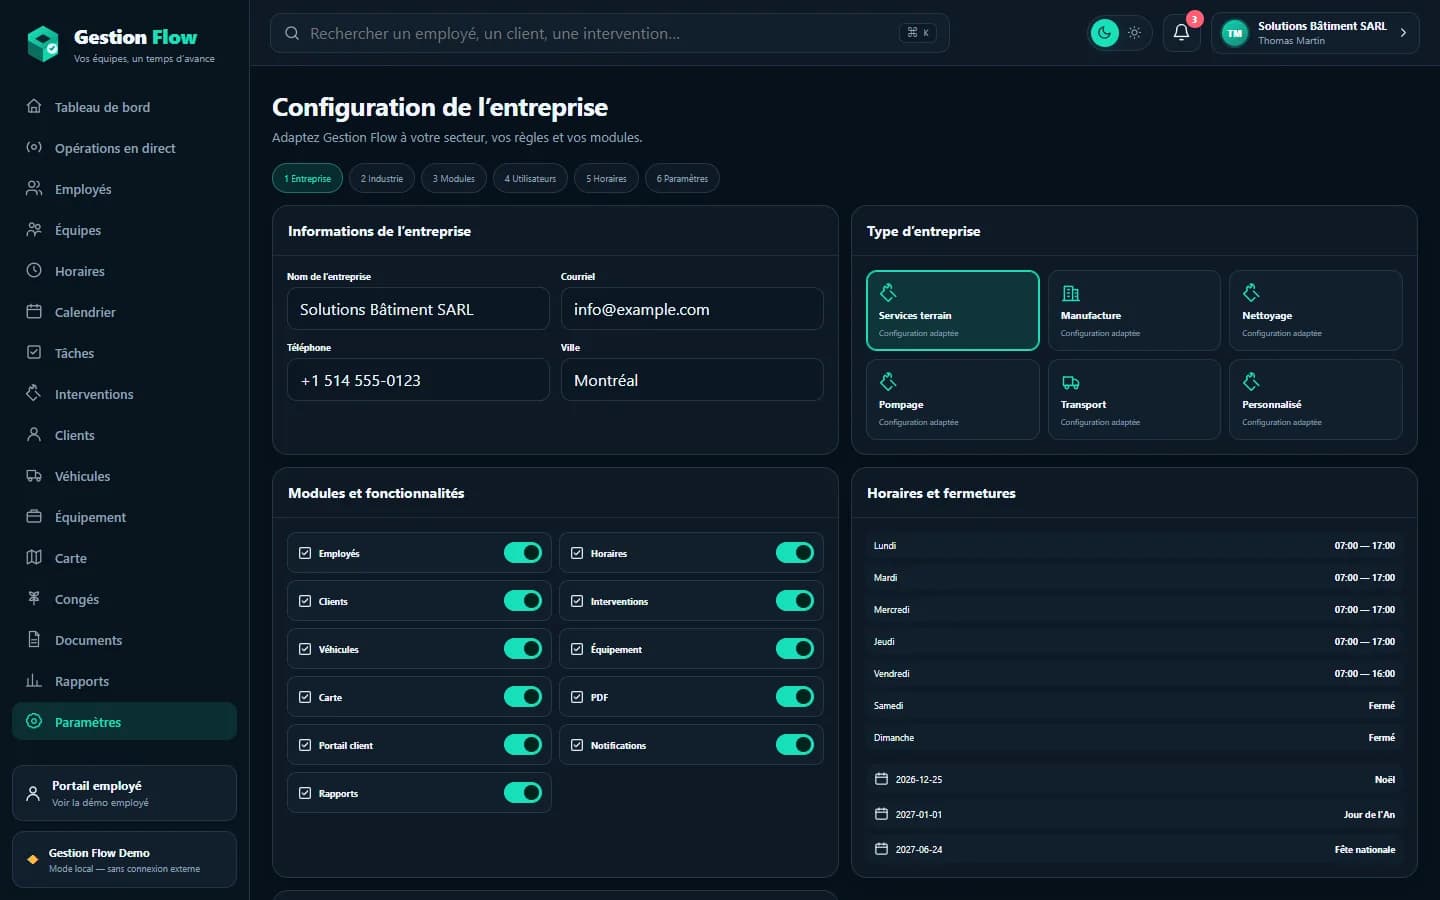Viewport: 1440px width, 900px height.
Task: Open the notifications bell
Action: click(x=1181, y=33)
